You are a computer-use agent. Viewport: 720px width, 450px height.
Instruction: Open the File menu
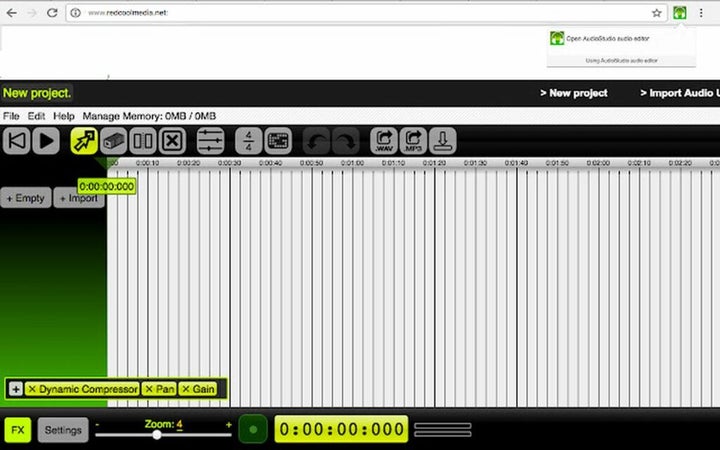pos(12,116)
